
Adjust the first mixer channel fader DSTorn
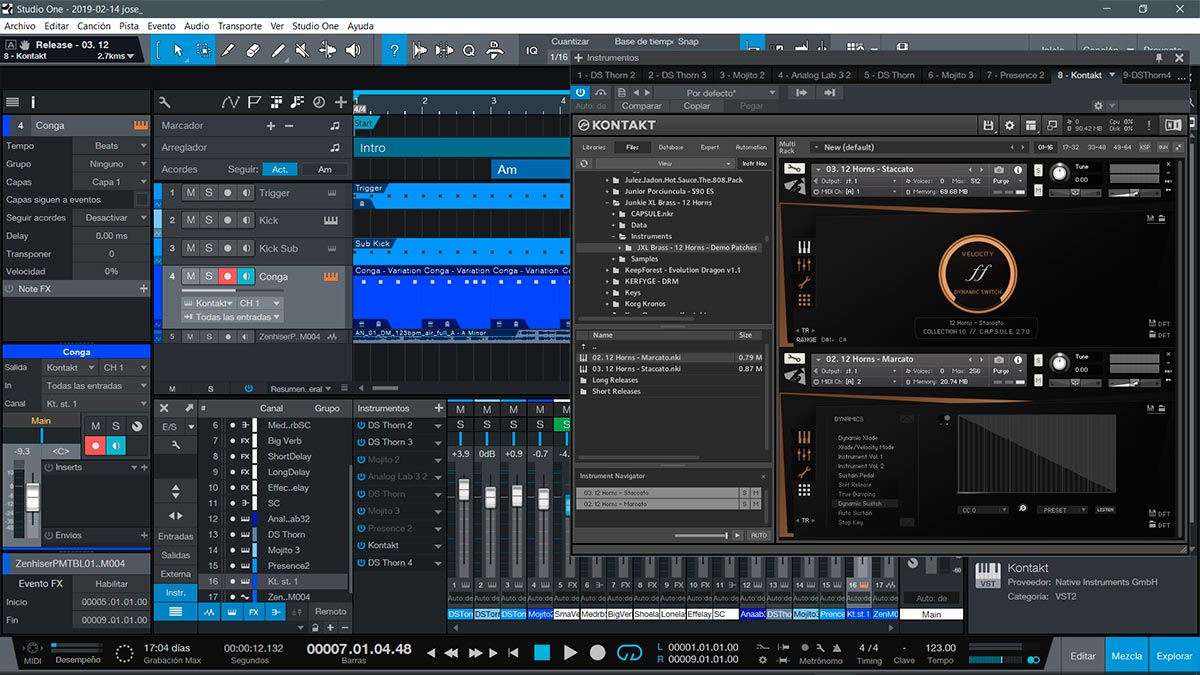pos(463,491)
